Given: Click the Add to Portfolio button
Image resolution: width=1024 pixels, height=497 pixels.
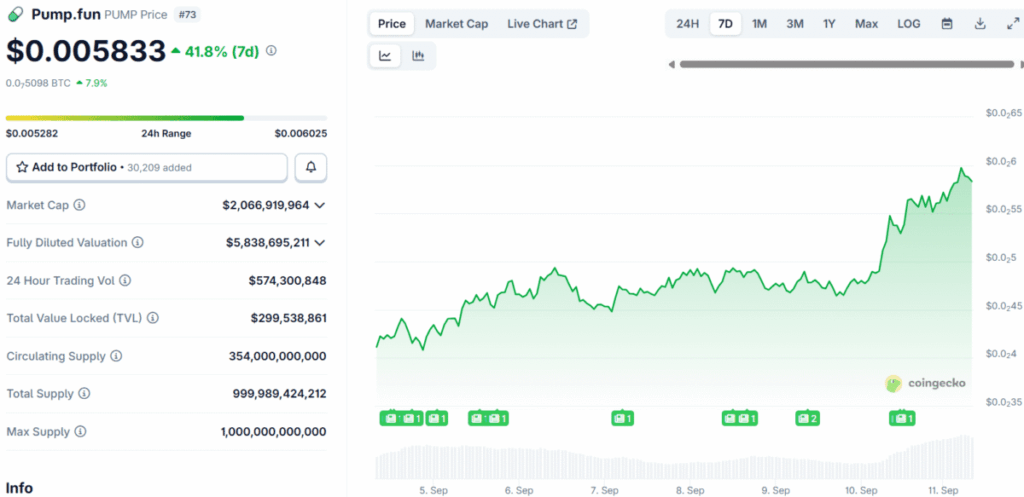Looking at the screenshot, I should 147,167.
